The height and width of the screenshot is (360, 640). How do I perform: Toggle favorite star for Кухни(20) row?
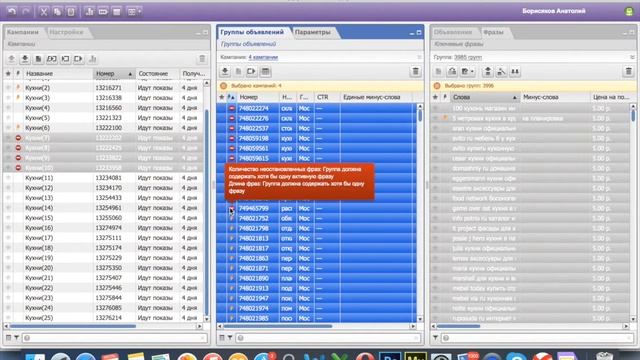click(x=8, y=268)
